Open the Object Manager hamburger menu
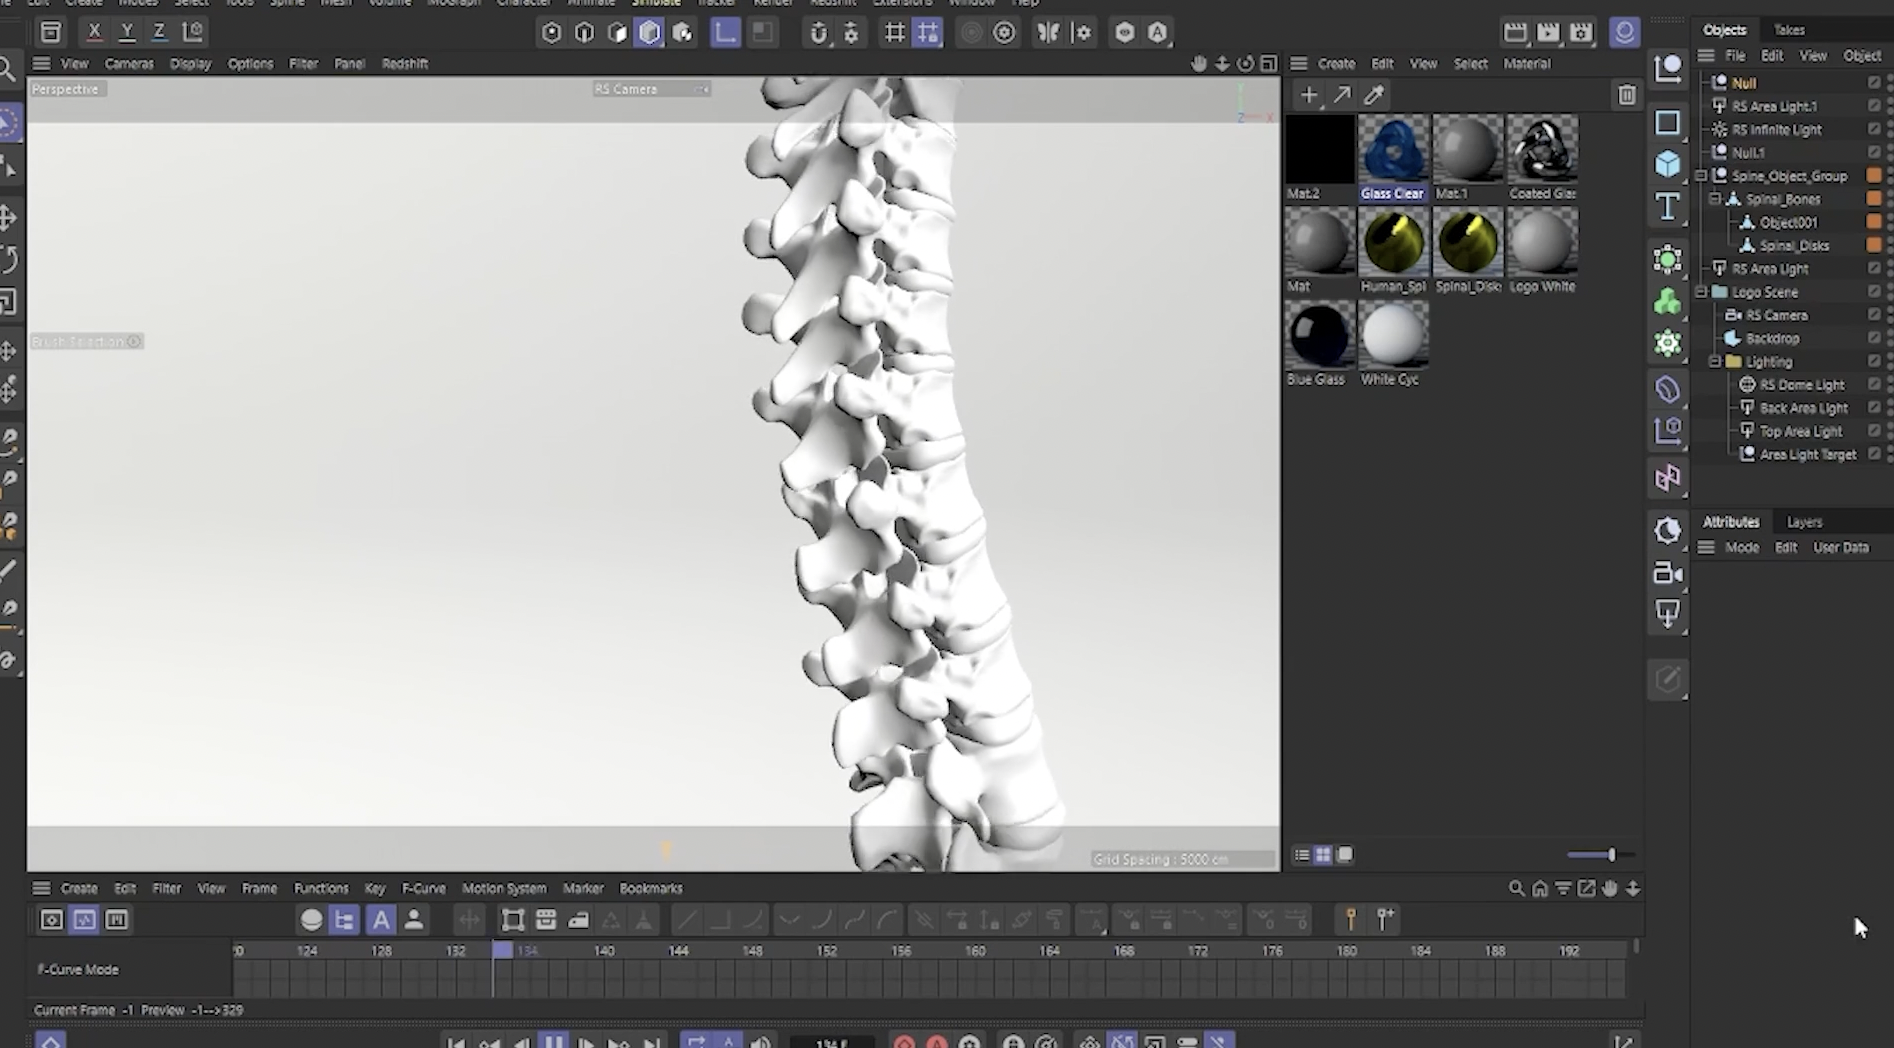 (x=1706, y=55)
